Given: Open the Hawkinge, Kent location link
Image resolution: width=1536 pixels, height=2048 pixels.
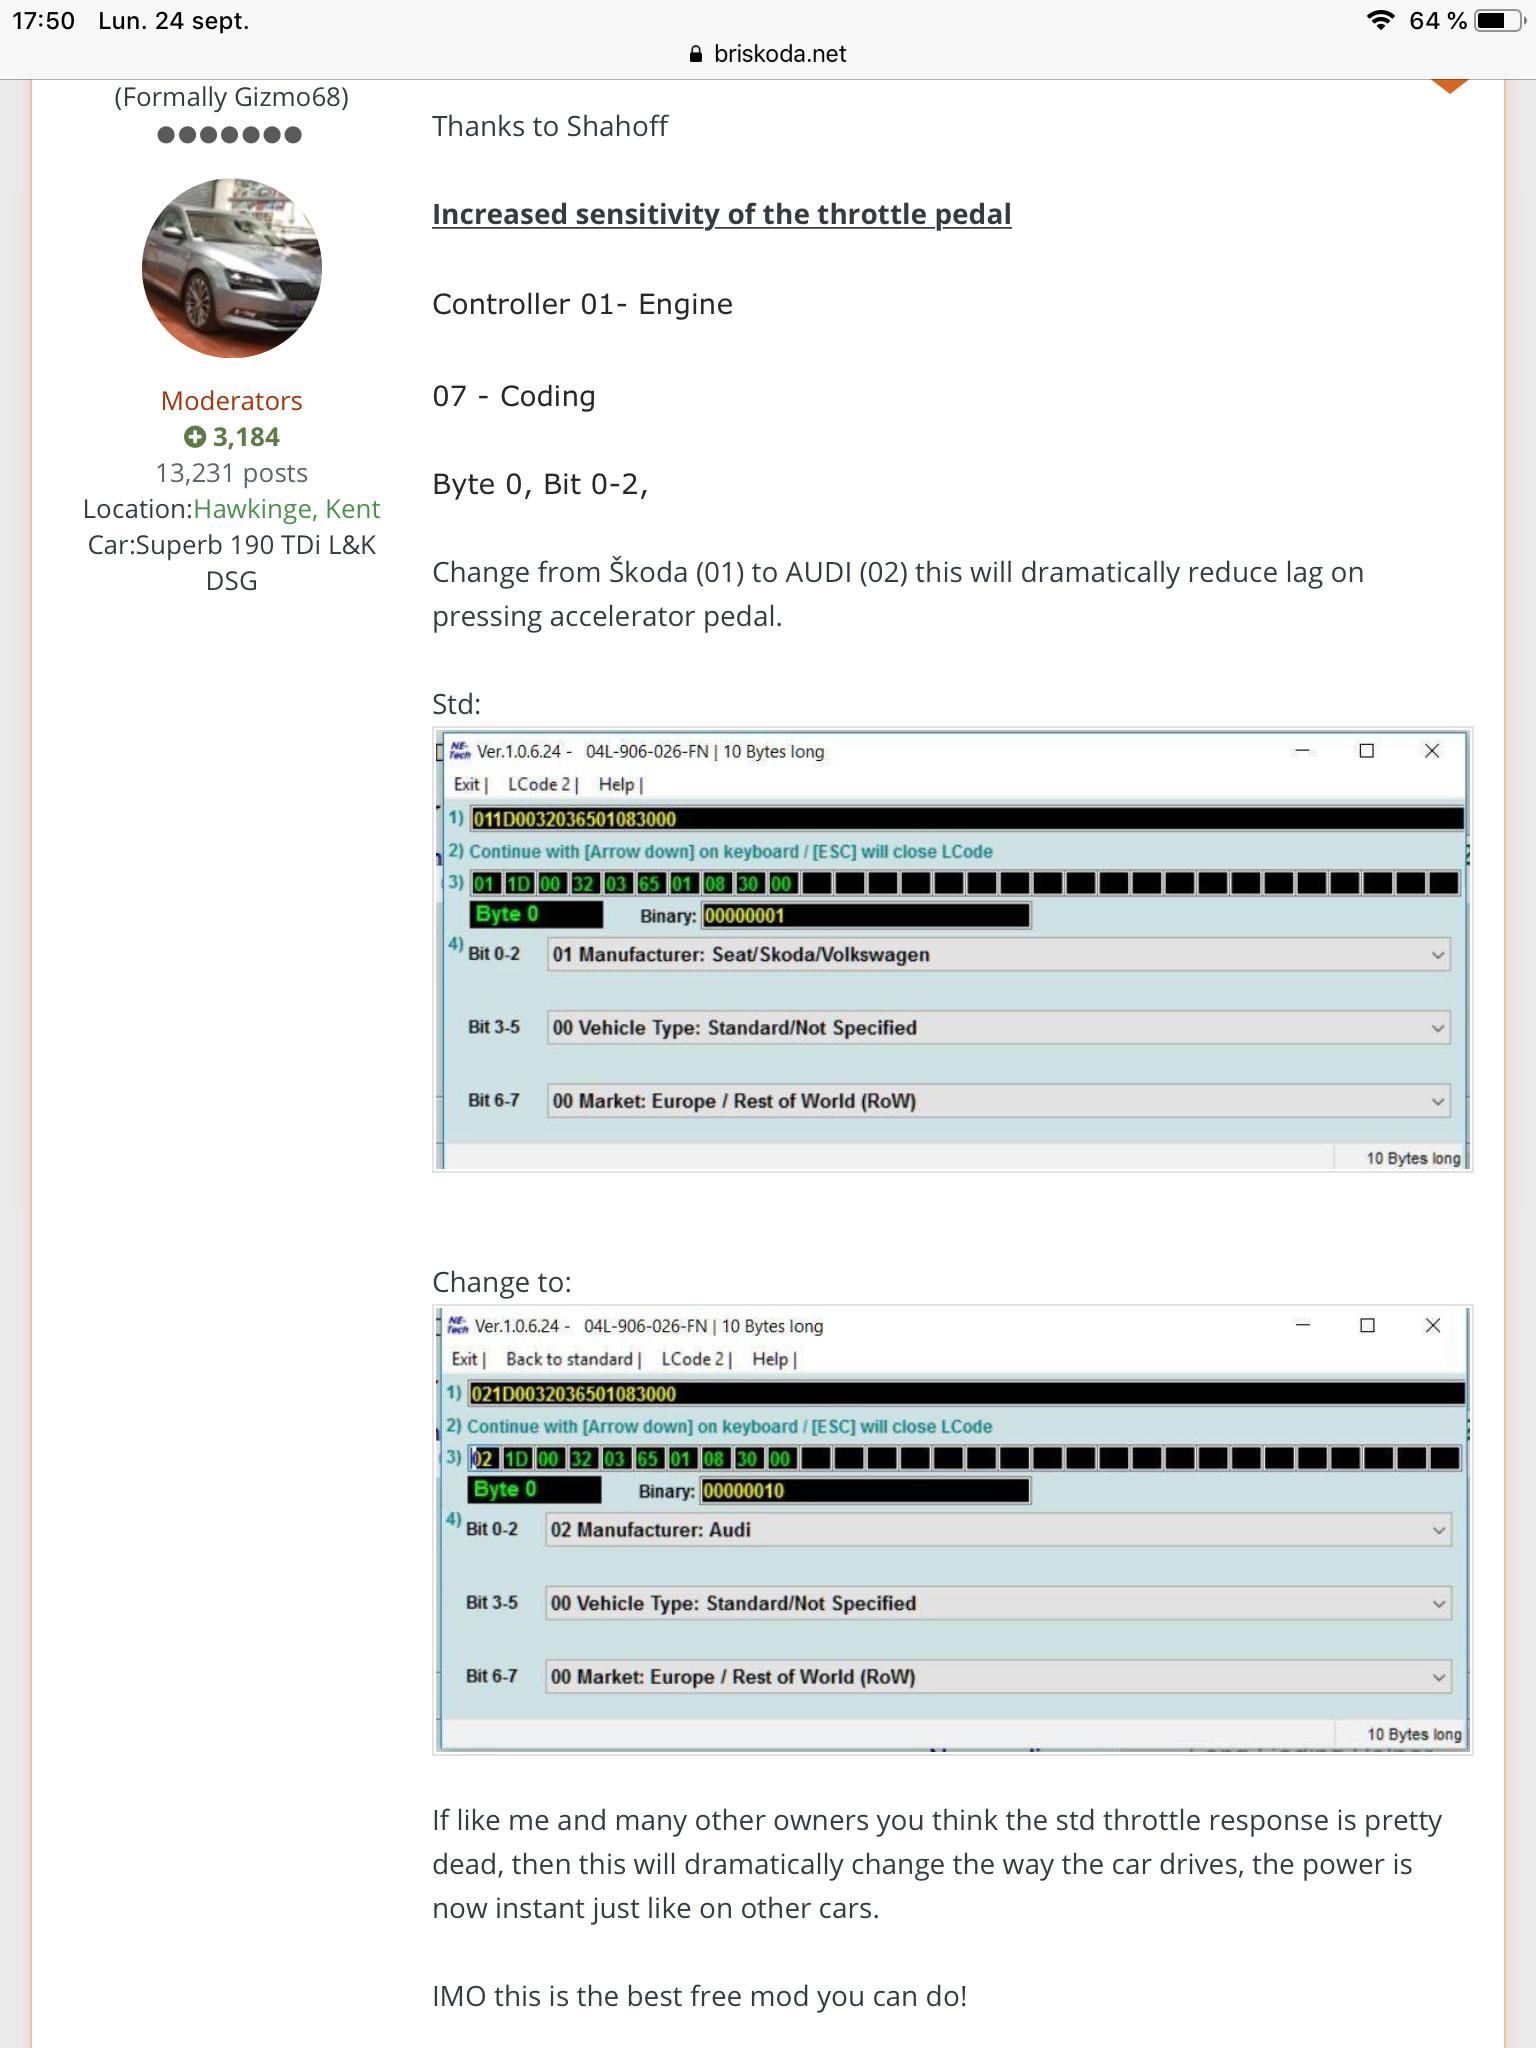Looking at the screenshot, I should [287, 509].
